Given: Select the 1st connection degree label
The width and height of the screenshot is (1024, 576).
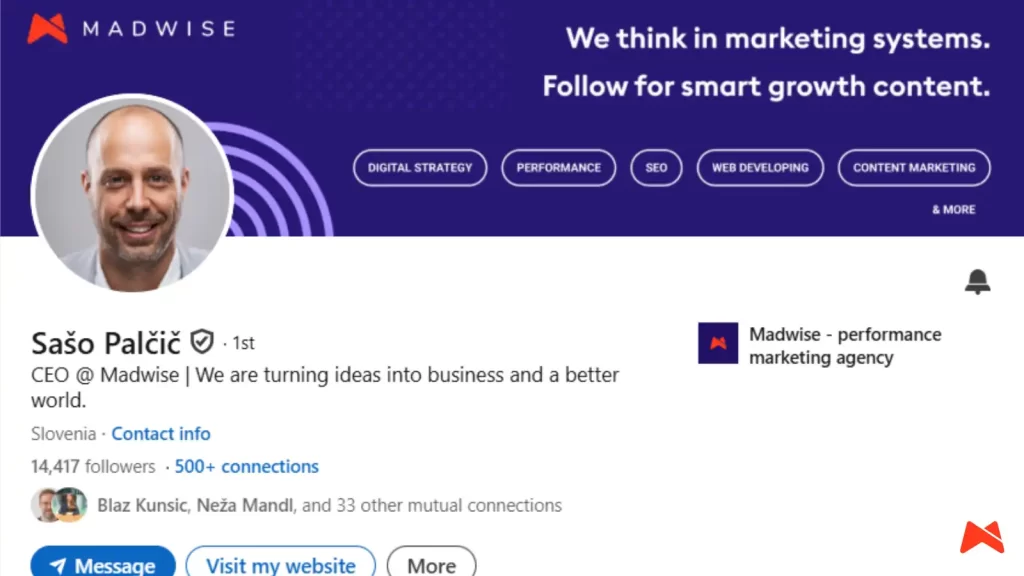Looking at the screenshot, I should (x=242, y=343).
